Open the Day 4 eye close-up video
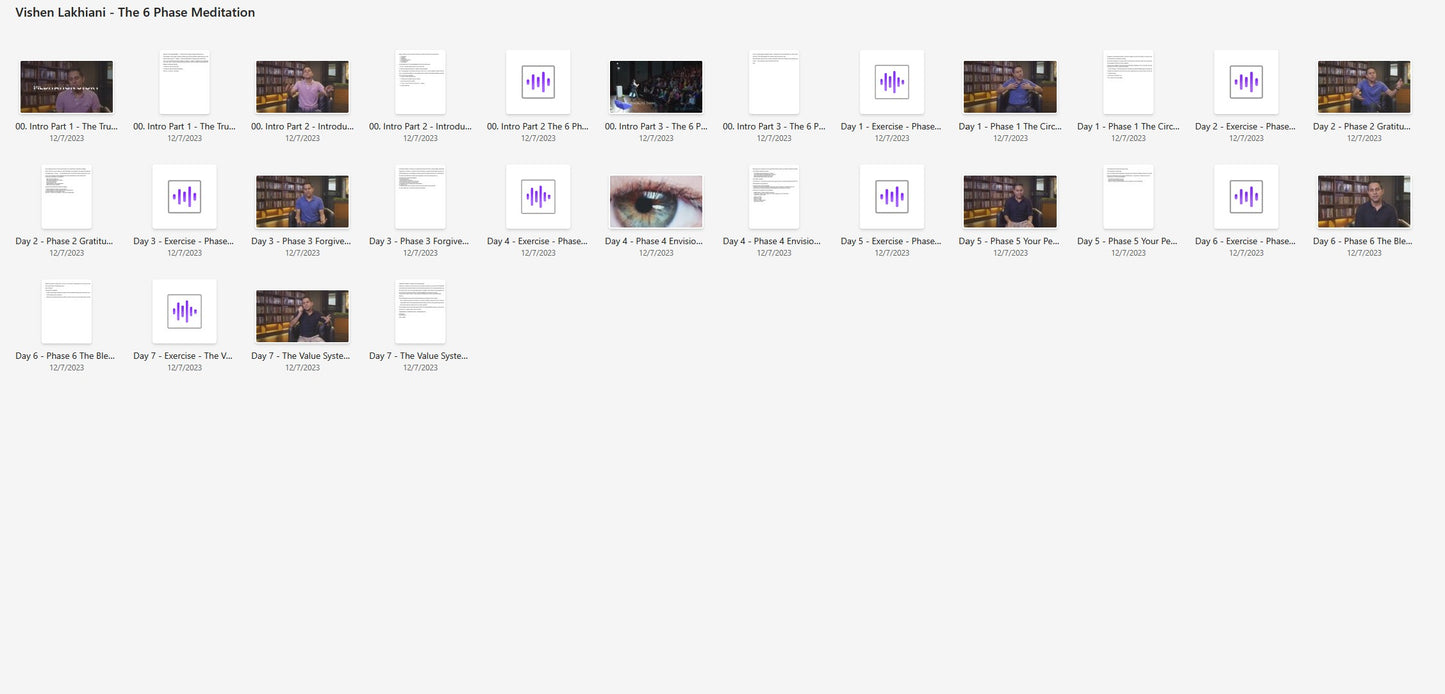 pyautogui.click(x=656, y=202)
